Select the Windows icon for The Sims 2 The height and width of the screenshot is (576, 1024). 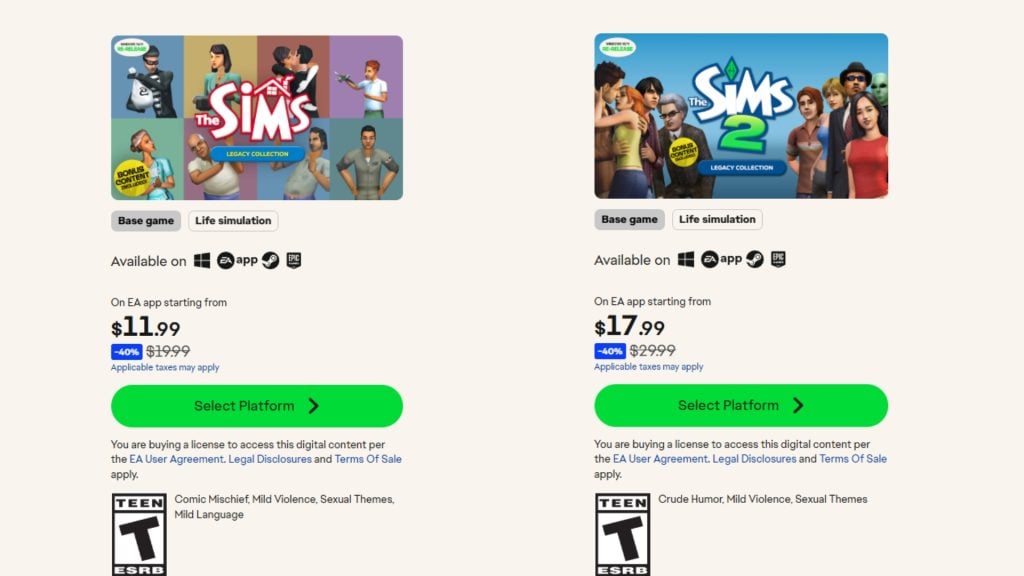pyautogui.click(x=686, y=260)
